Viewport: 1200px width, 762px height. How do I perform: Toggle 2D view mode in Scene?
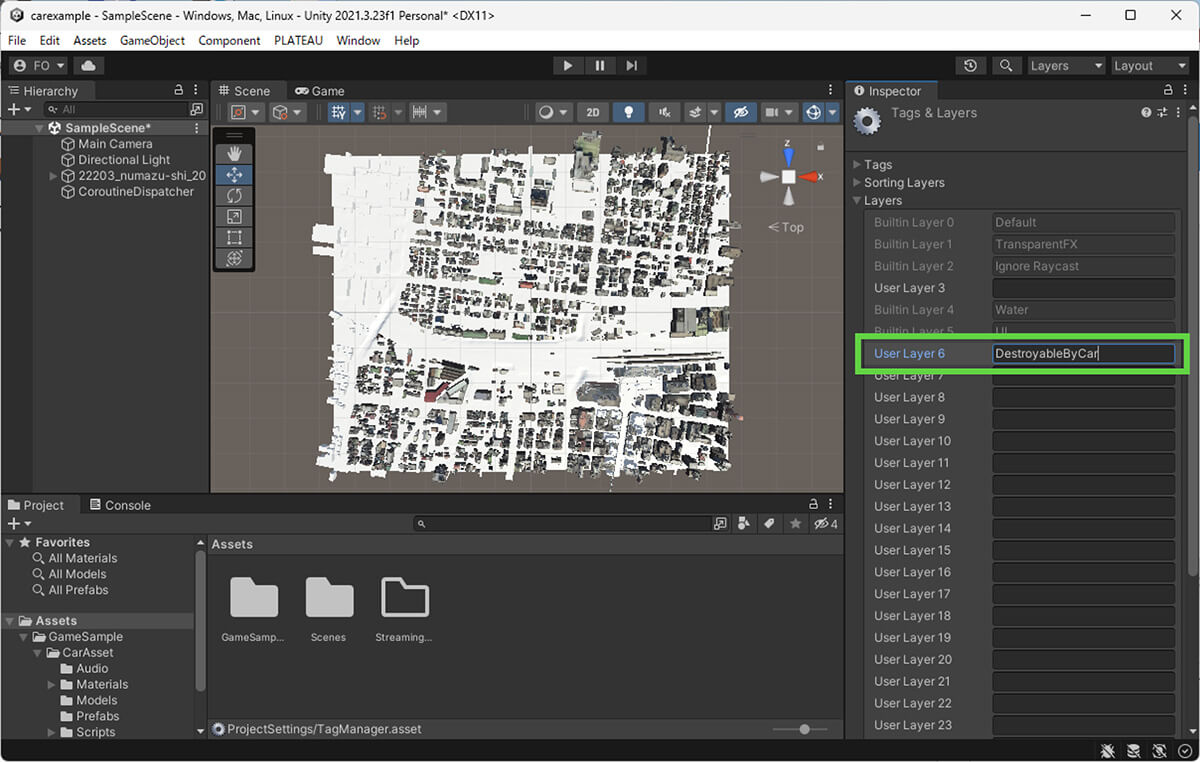(x=592, y=113)
